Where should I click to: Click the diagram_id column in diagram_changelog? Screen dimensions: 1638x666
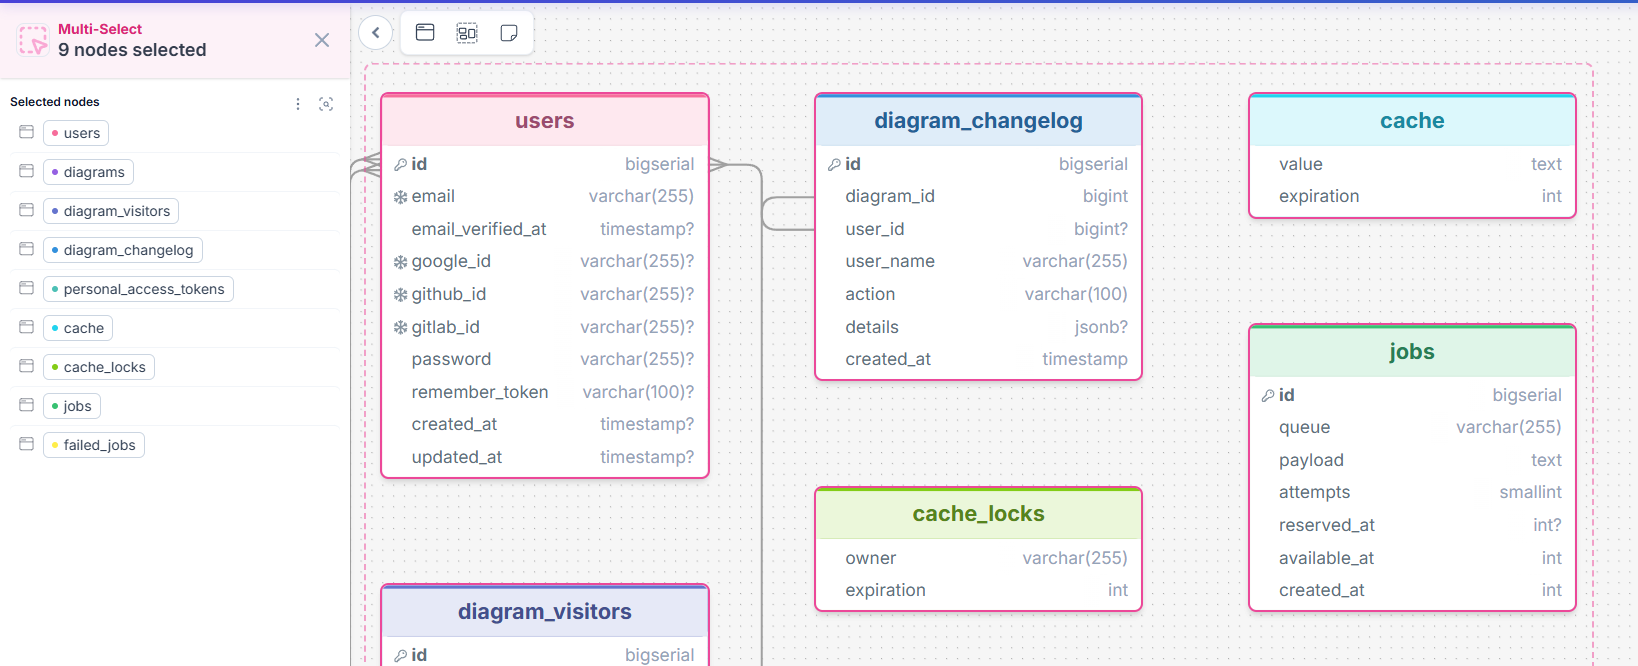[x=978, y=196]
